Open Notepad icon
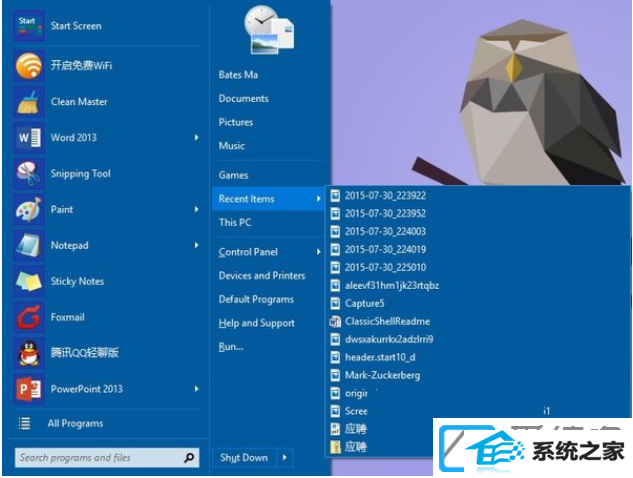Viewport: 633px width, 478px height. (29, 245)
